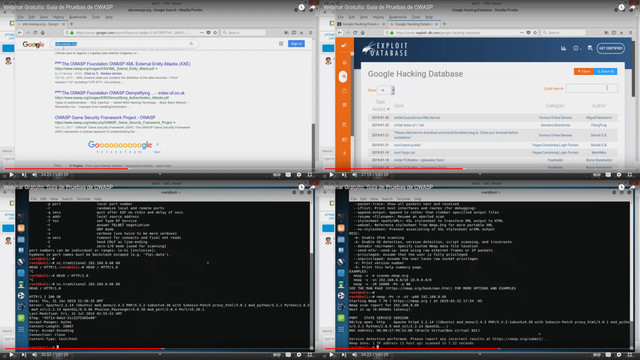This screenshot has width=640, height=360.
Task: Open settings gear in bottom-left player
Action: [299, 355]
